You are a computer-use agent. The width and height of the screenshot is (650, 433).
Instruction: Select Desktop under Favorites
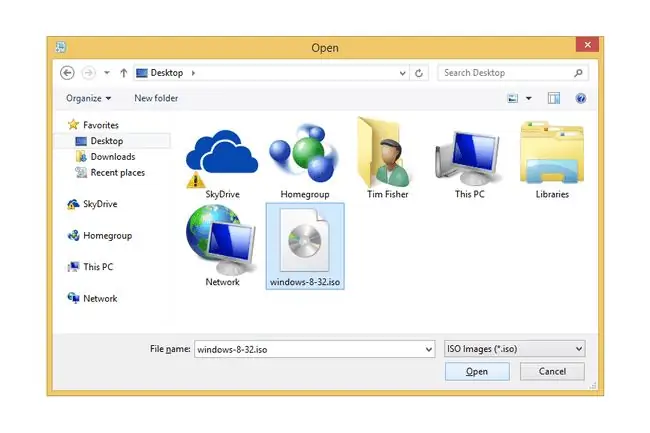pos(113,141)
